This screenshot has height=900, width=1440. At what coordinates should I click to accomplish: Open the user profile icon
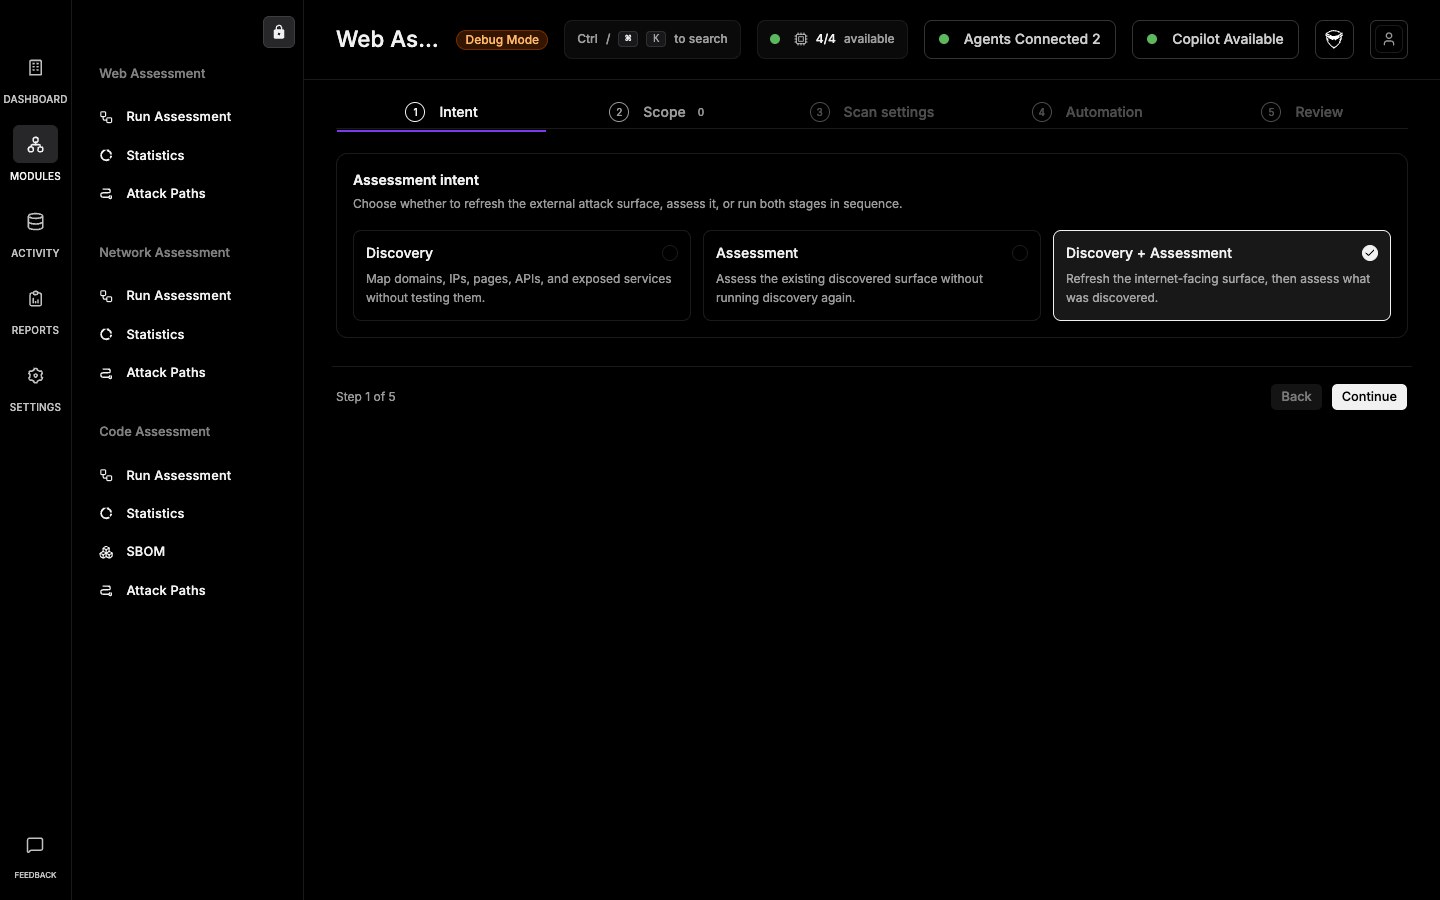[1389, 39]
